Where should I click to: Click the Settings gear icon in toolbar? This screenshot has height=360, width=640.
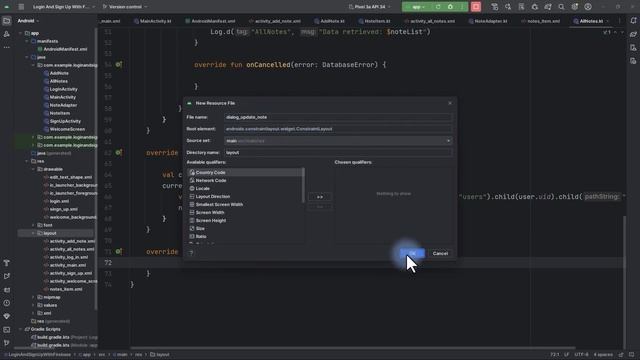click(x=575, y=7)
